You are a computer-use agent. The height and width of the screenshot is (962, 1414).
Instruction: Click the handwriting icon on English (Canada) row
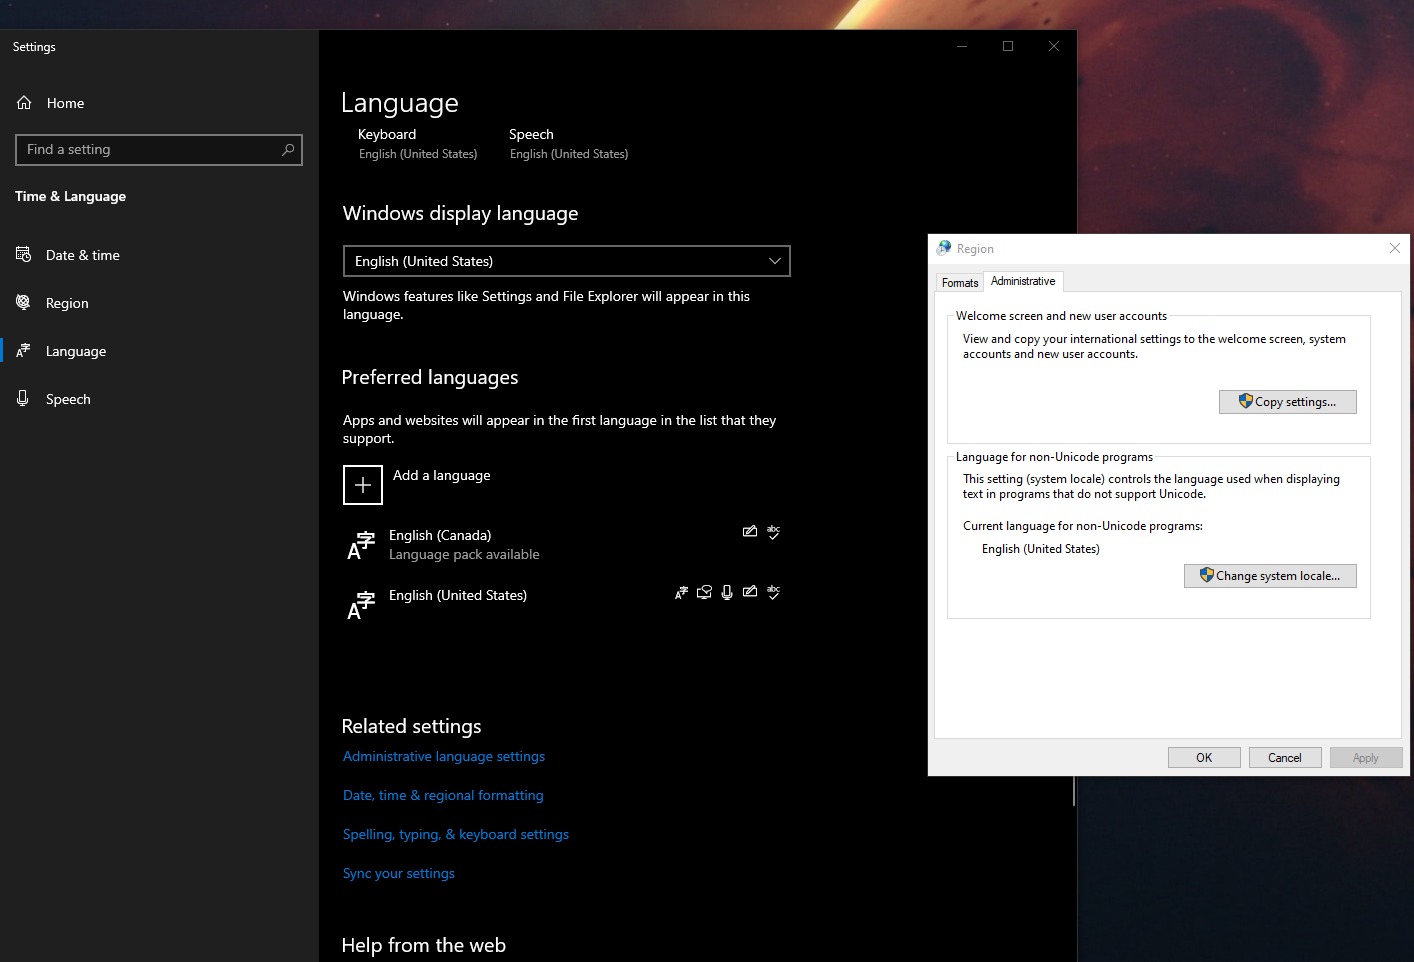[x=750, y=532]
